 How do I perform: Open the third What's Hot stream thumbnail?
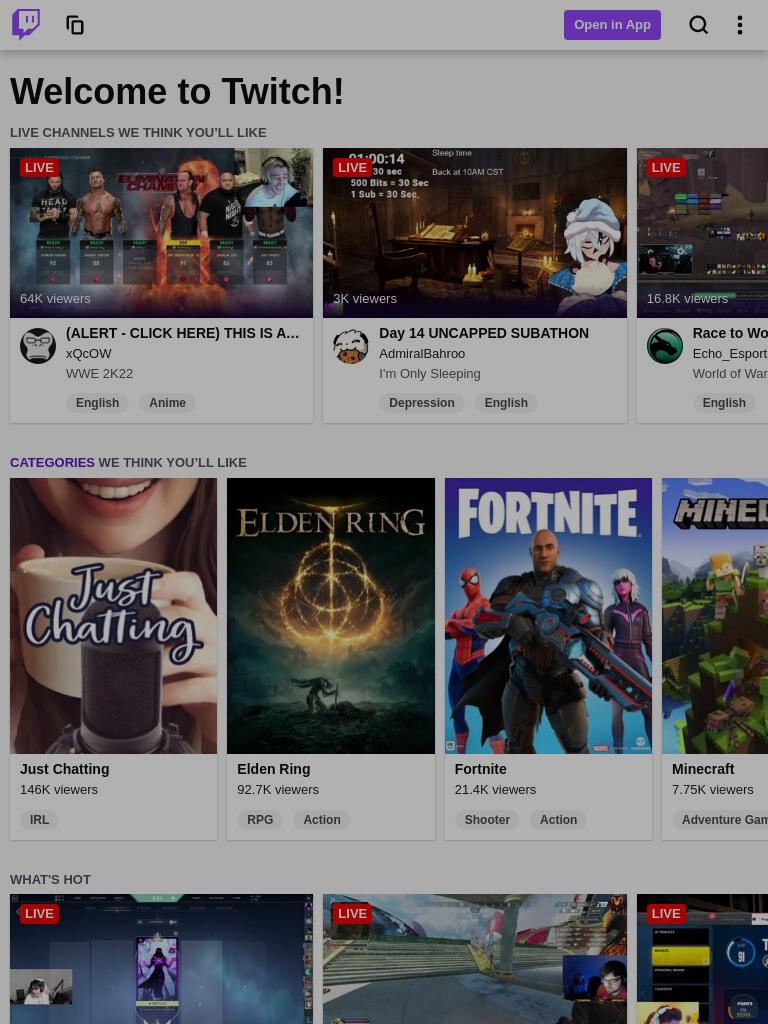(703, 959)
